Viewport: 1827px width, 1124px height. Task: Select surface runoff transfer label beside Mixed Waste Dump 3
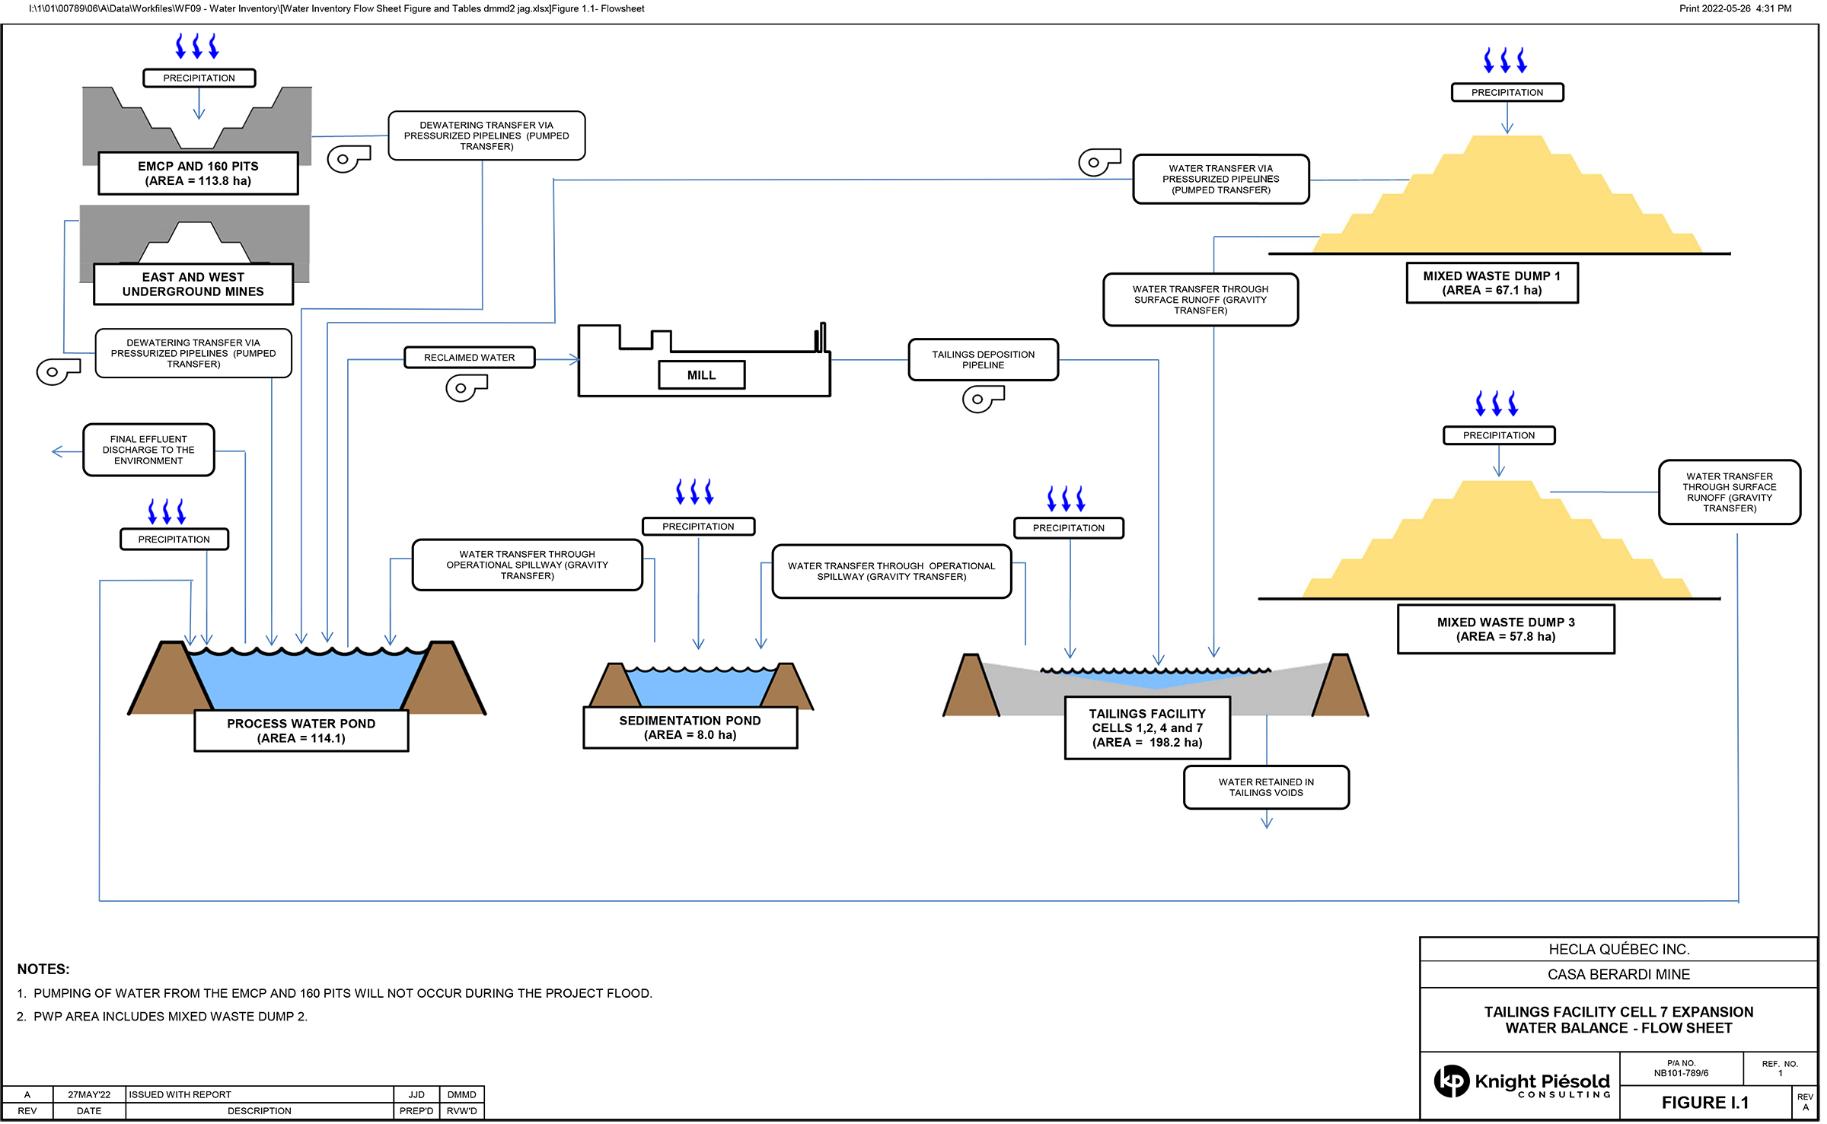tap(1729, 492)
